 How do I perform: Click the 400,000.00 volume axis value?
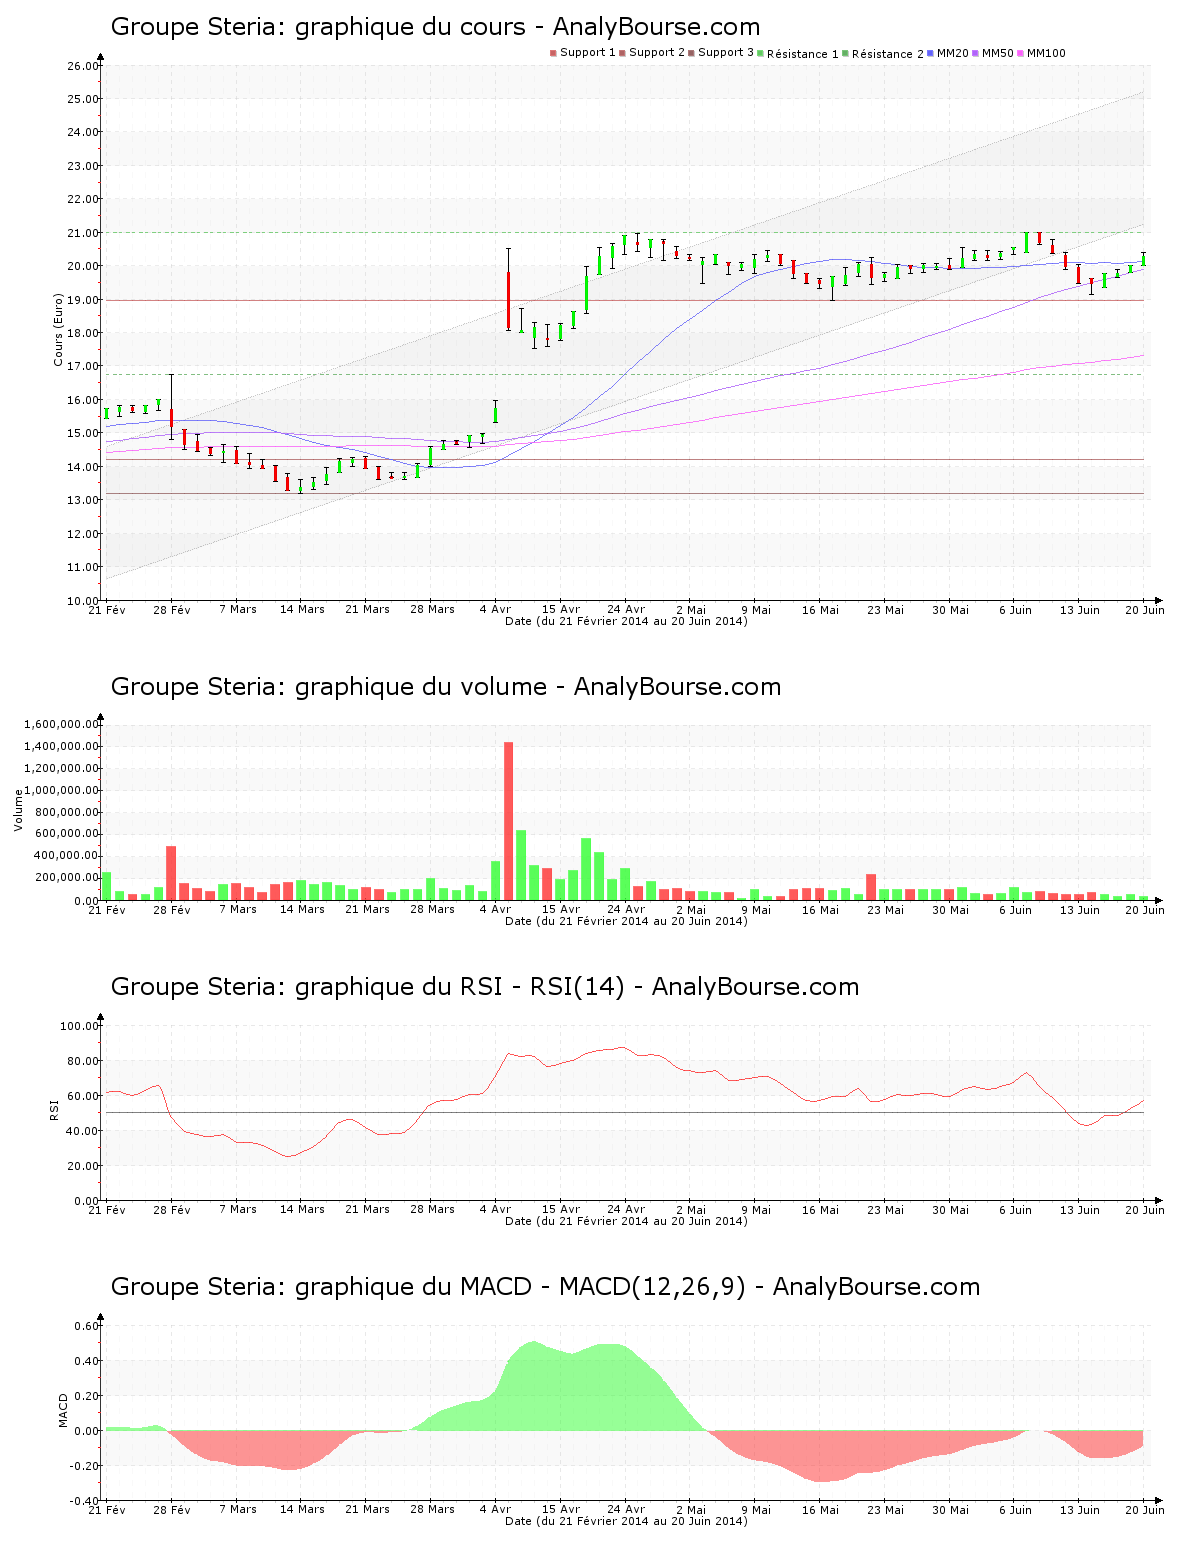[x=66, y=856]
